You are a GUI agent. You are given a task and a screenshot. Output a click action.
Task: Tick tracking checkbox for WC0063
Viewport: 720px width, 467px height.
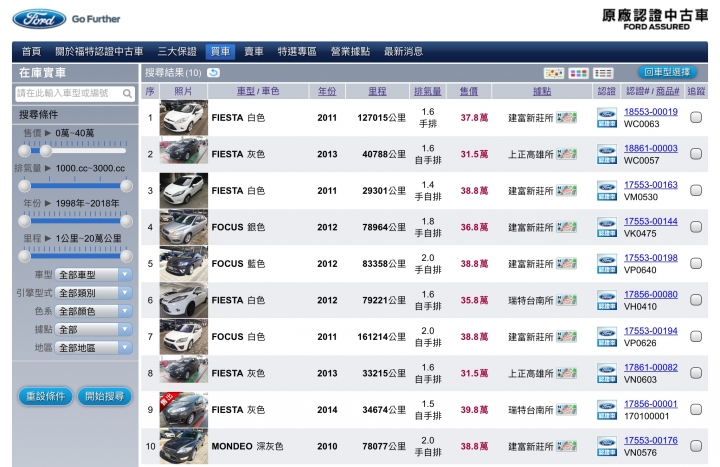[696, 118]
